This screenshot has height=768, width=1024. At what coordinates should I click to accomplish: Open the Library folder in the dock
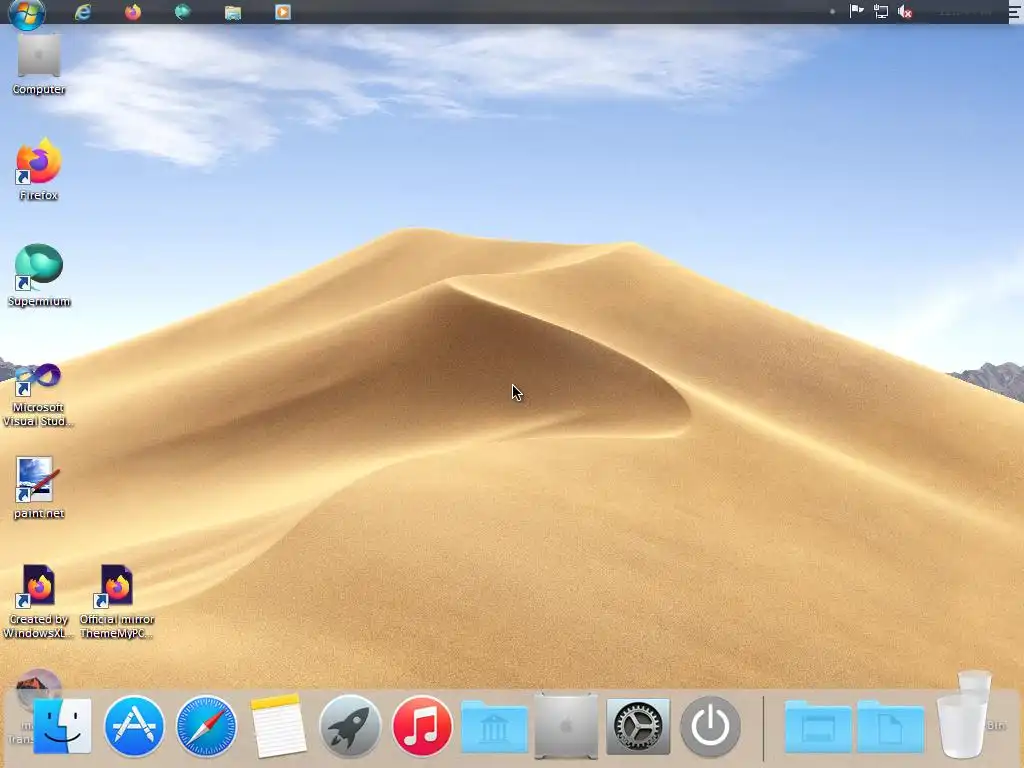click(x=494, y=728)
